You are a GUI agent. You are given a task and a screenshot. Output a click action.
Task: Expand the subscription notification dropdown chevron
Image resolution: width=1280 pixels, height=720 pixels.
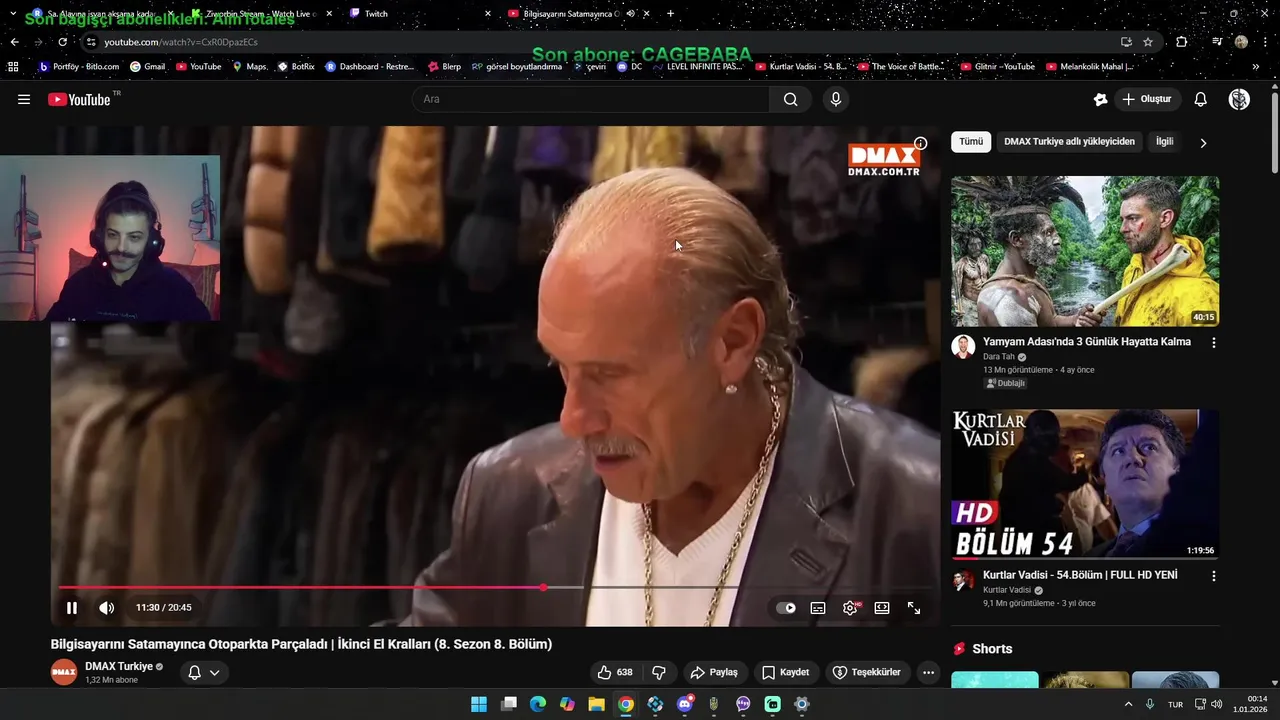(214, 672)
